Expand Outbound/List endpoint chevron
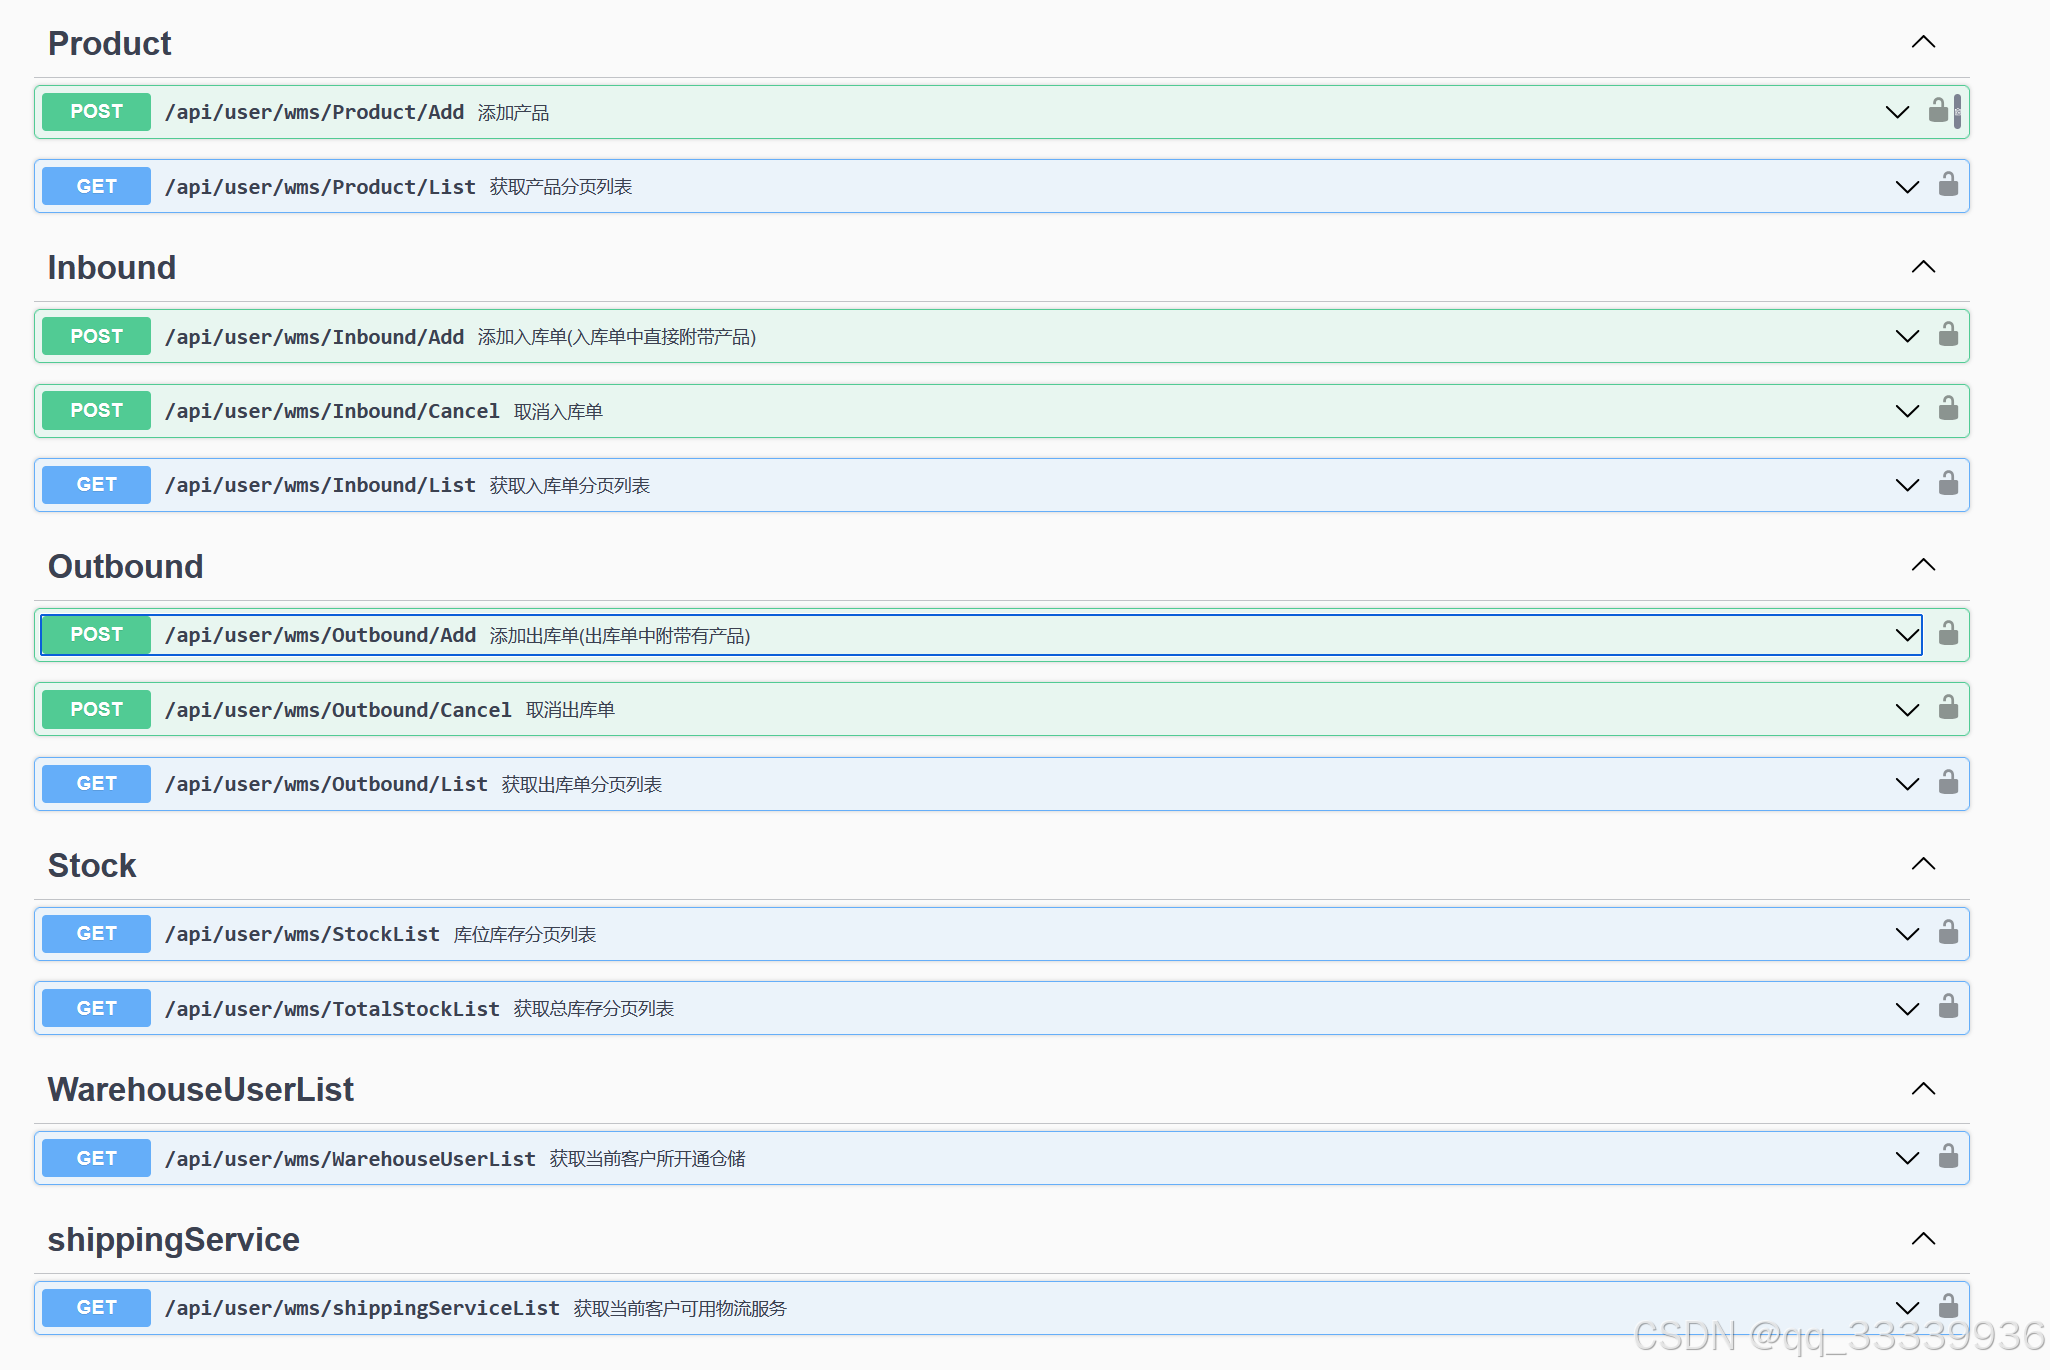 click(1907, 784)
